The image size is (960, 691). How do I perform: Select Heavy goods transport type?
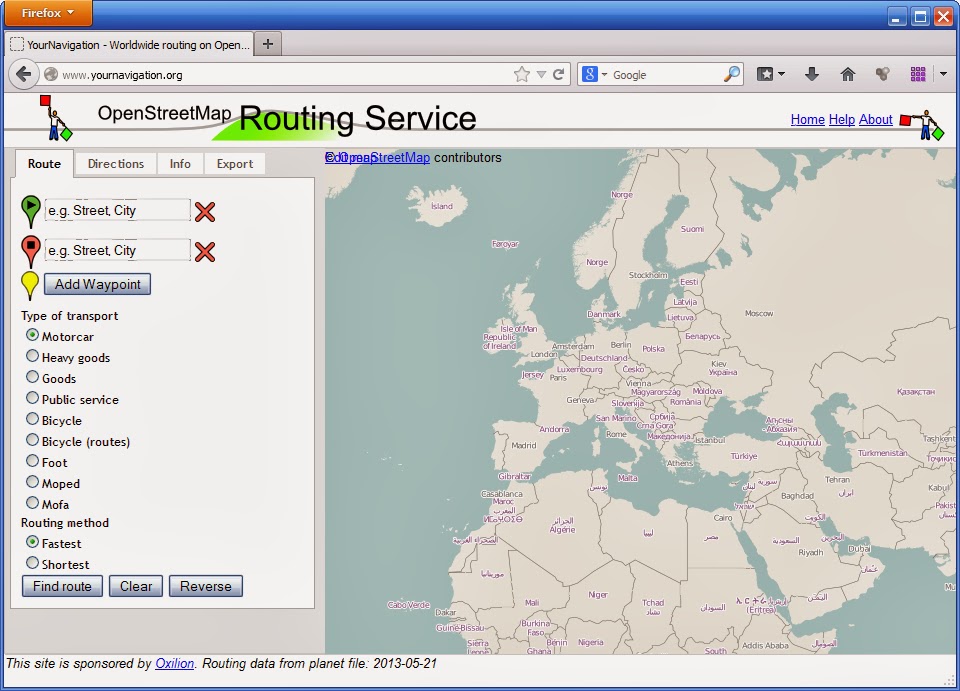(x=32, y=356)
